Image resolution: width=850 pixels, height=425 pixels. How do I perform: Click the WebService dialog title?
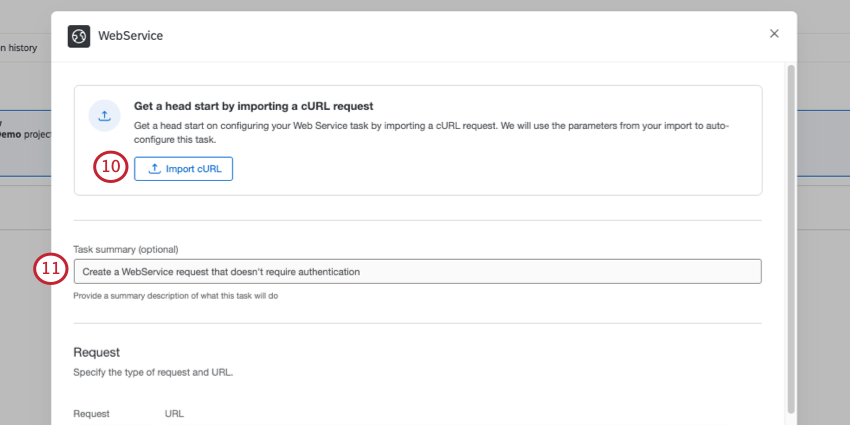point(130,36)
